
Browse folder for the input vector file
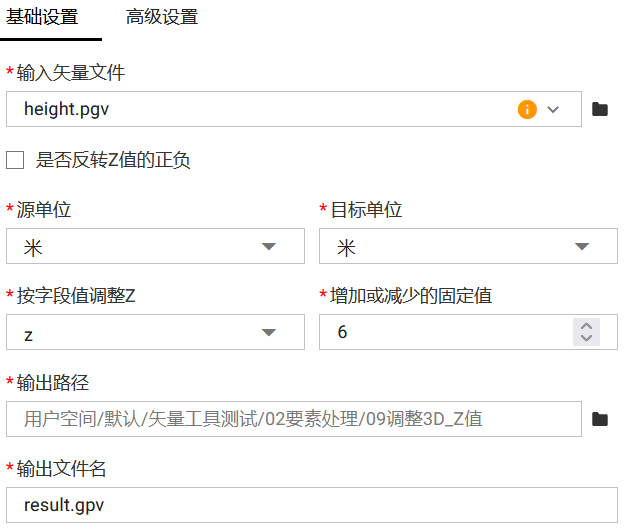coord(600,109)
